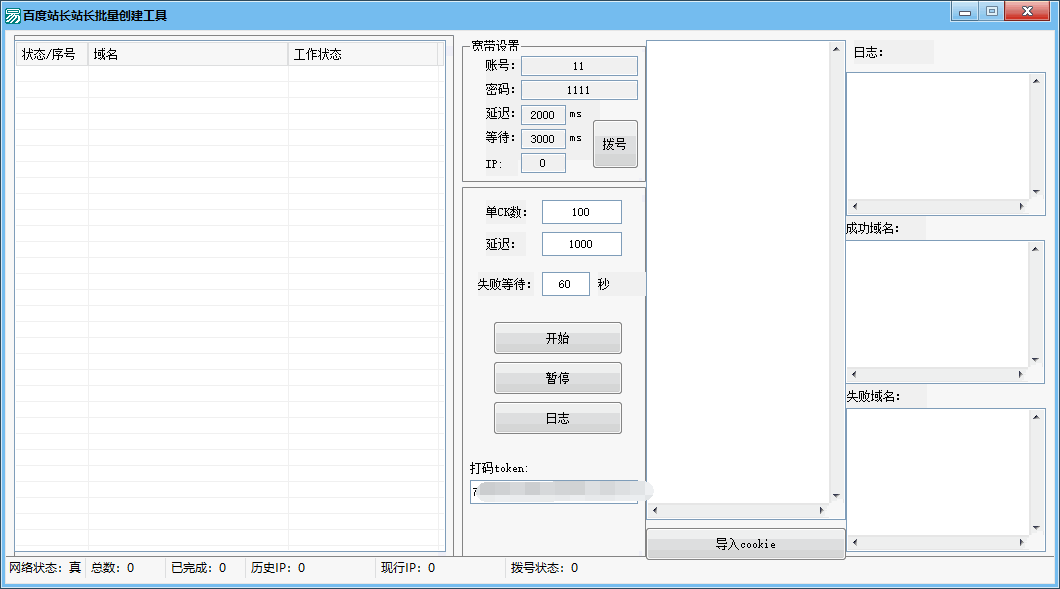Screen dimensions: 1060x589
Task: Focus the broadband 延迟 field showing 2000
Action: coord(543,115)
